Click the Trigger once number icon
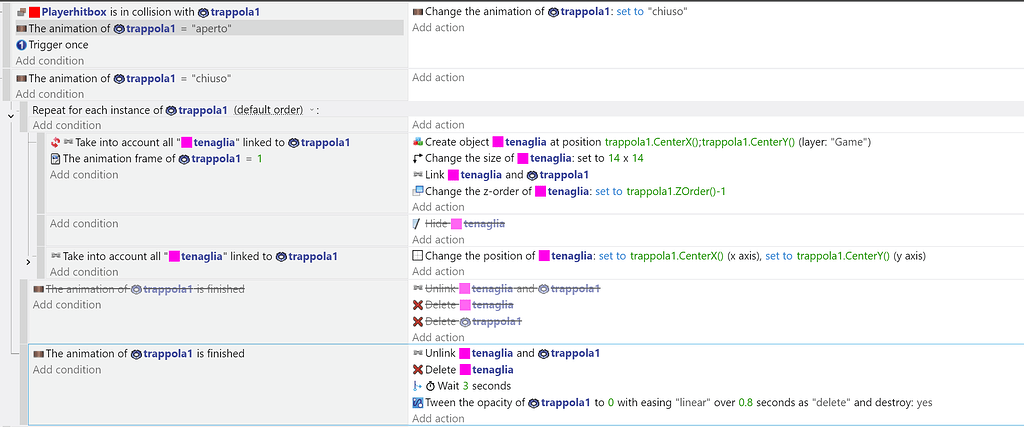This screenshot has width=1024, height=427. (x=21, y=45)
